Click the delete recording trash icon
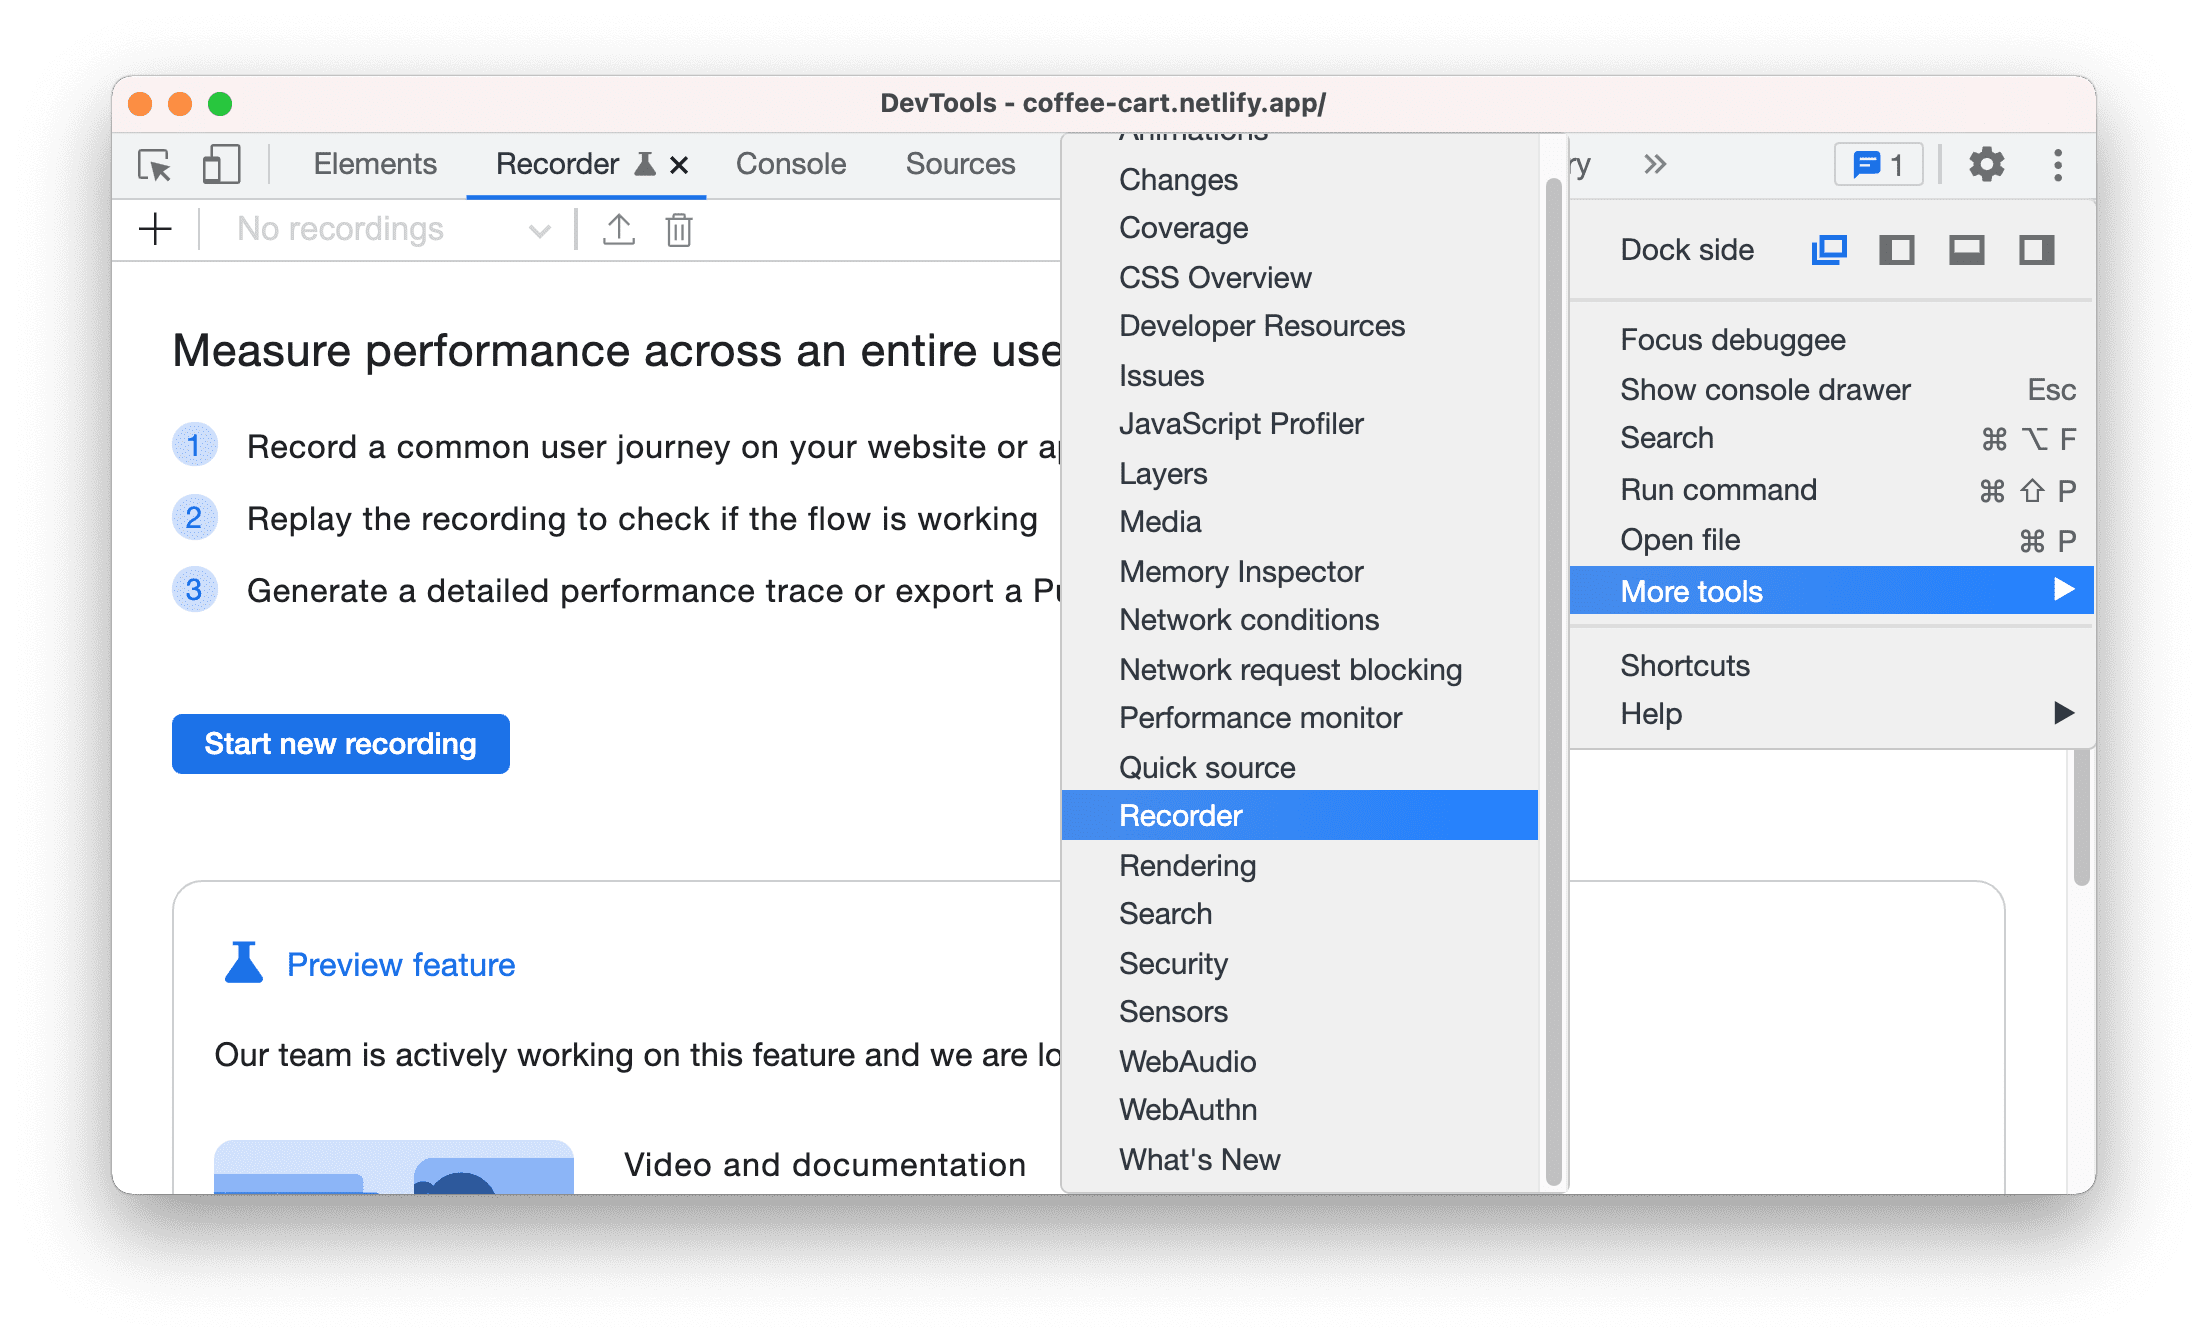Image resolution: width=2208 pixels, height=1342 pixels. pyautogui.click(x=678, y=230)
